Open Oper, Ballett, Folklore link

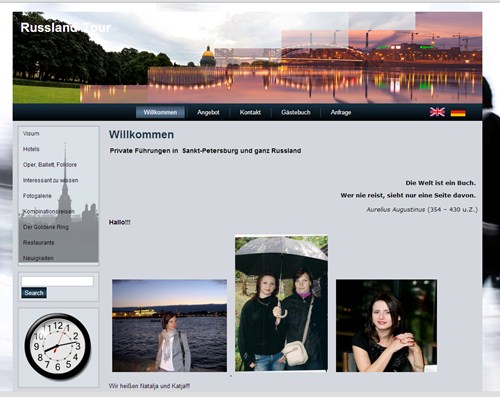tap(50, 165)
